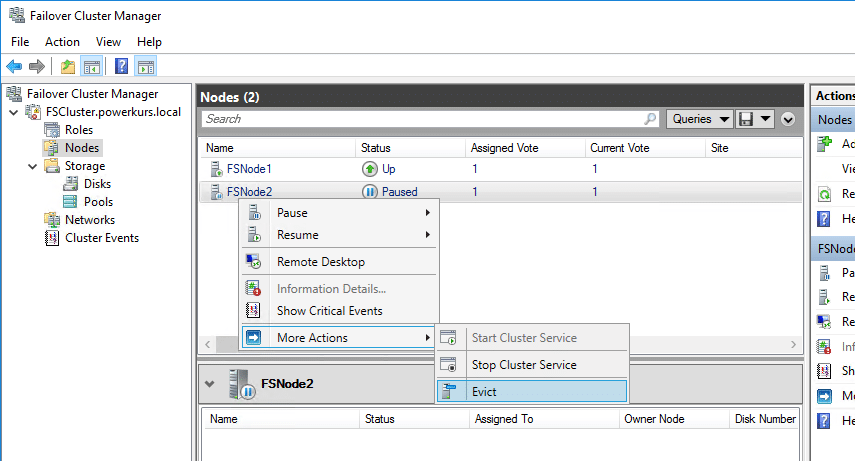Viewport: 855px width, 461px height.
Task: Collapse the FSCluster.powerkurs.local tree node
Action: coord(14,112)
